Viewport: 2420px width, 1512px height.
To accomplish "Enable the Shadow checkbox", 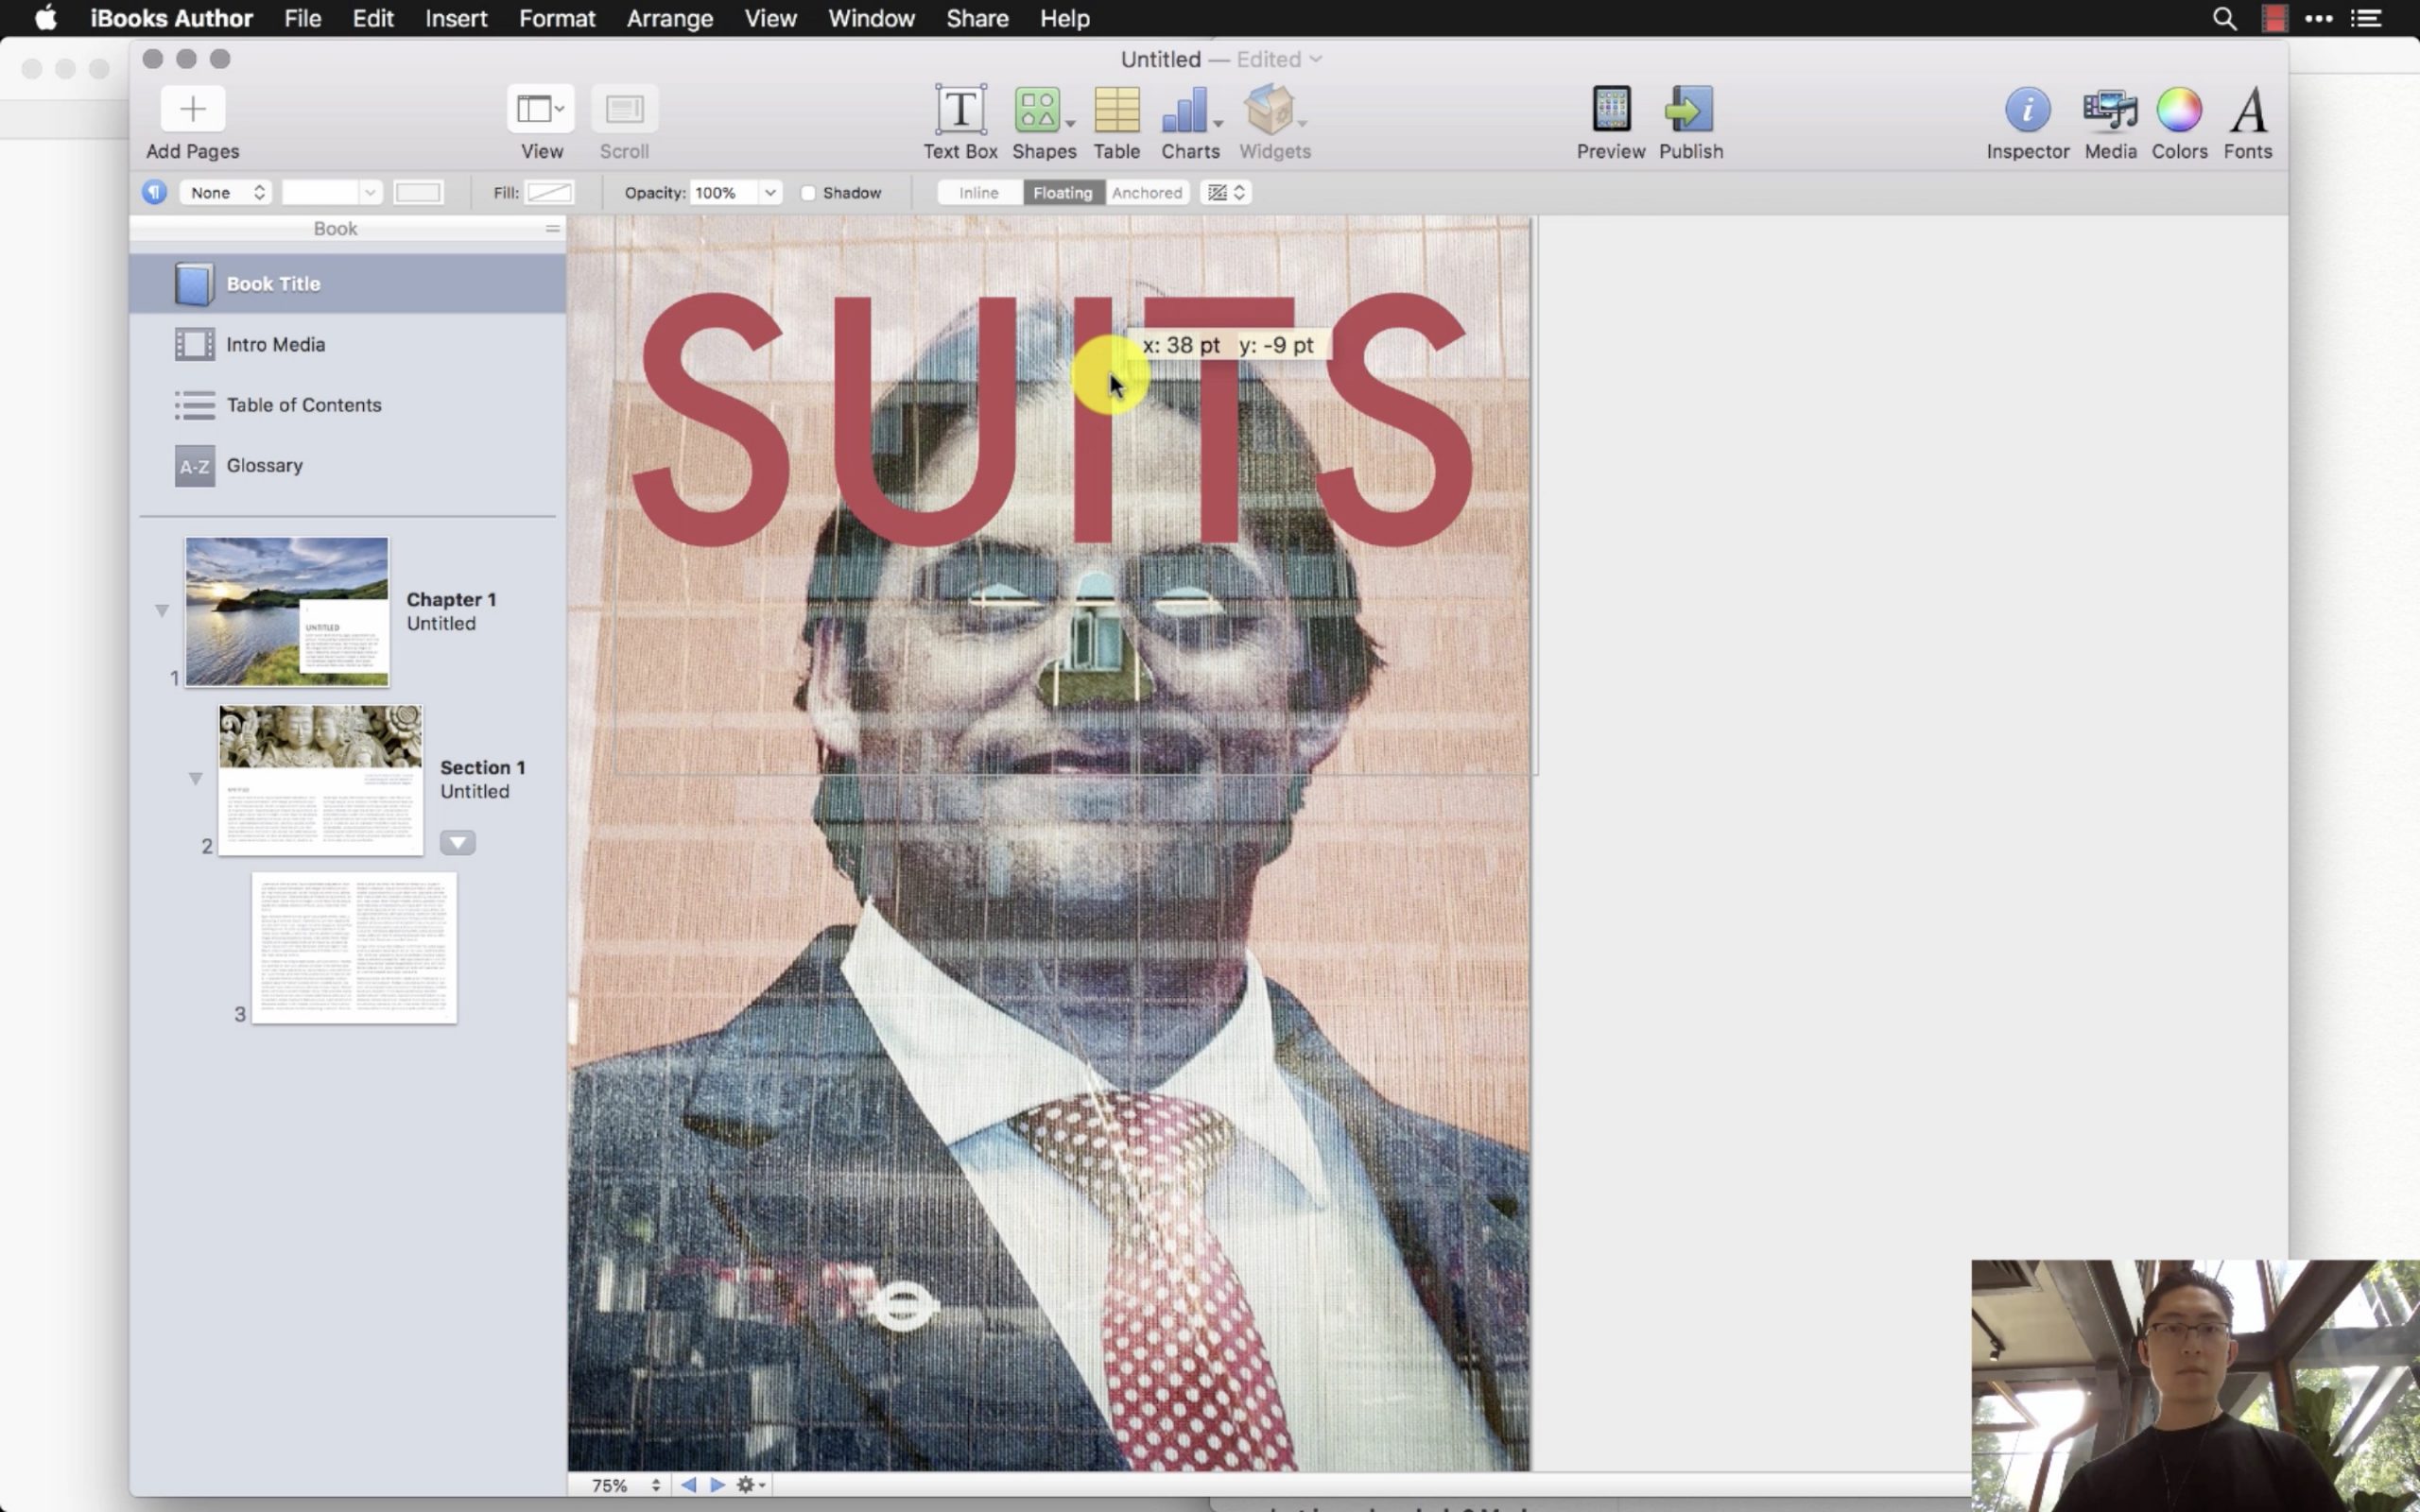I will [808, 192].
